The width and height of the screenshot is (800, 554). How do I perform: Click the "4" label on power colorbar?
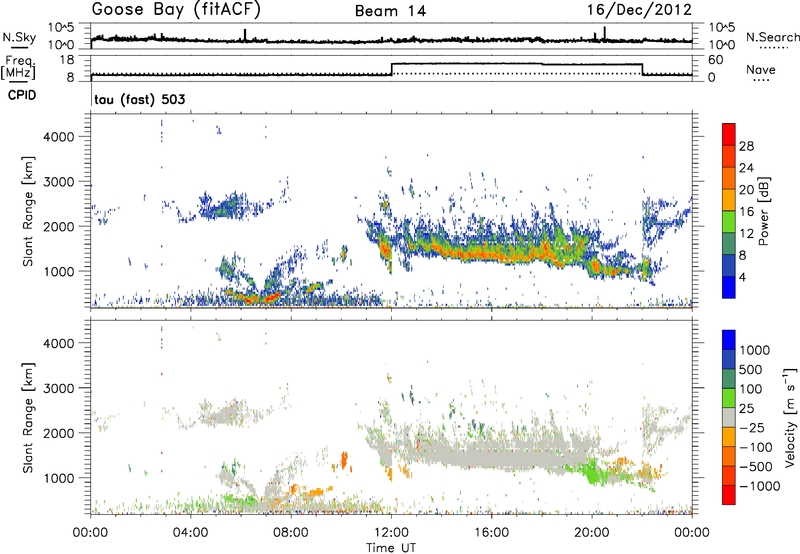click(x=742, y=278)
